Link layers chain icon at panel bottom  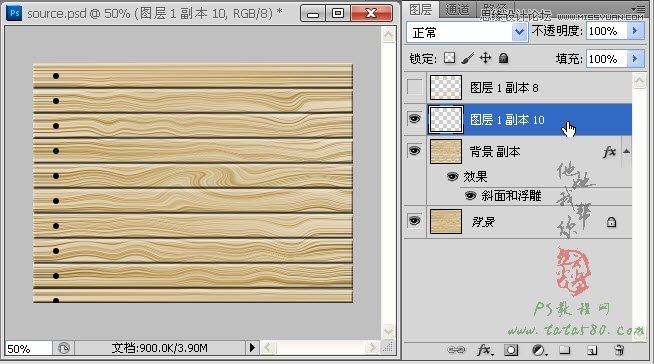[x=455, y=350]
